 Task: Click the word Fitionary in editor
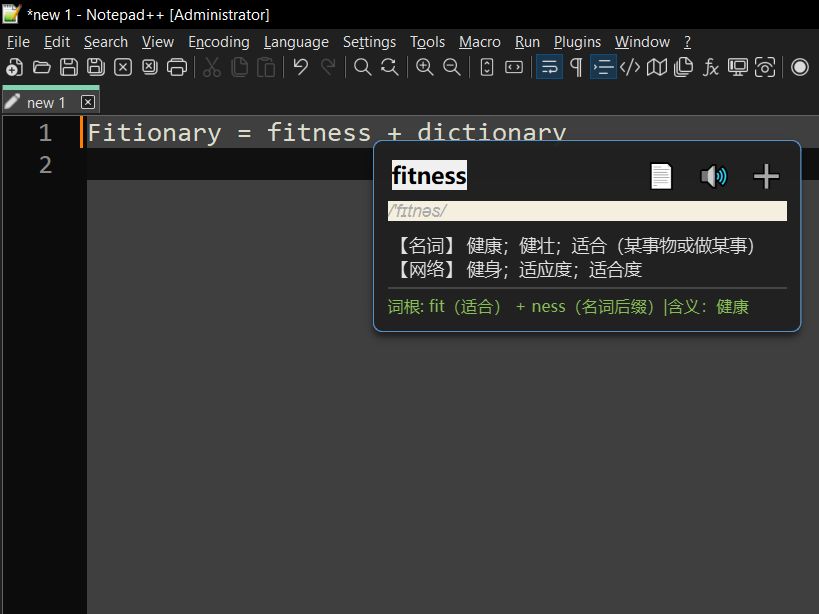pos(155,133)
